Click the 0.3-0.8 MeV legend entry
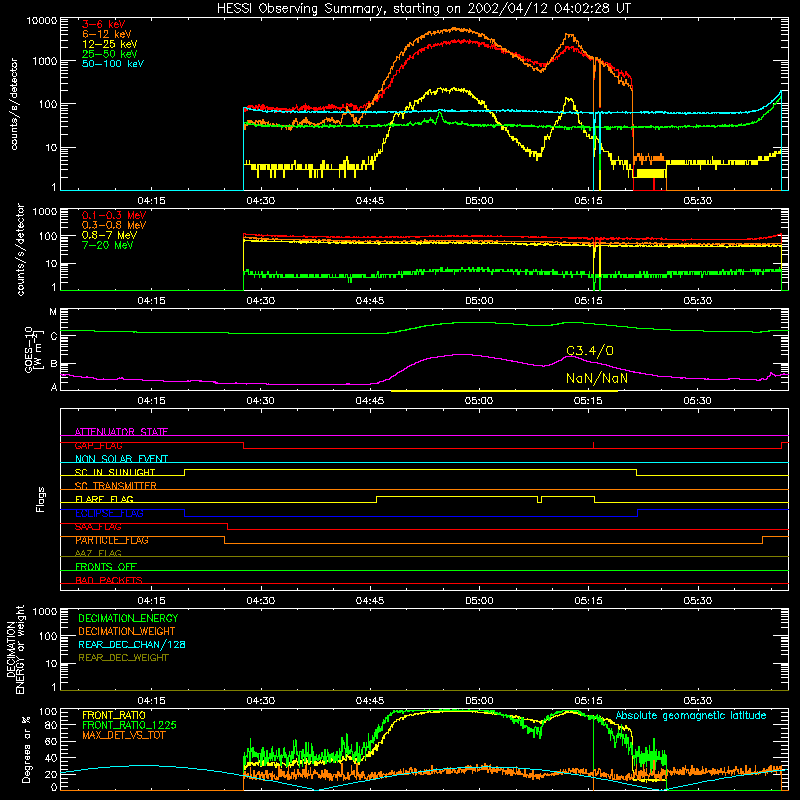The height and width of the screenshot is (800, 800). 114,225
